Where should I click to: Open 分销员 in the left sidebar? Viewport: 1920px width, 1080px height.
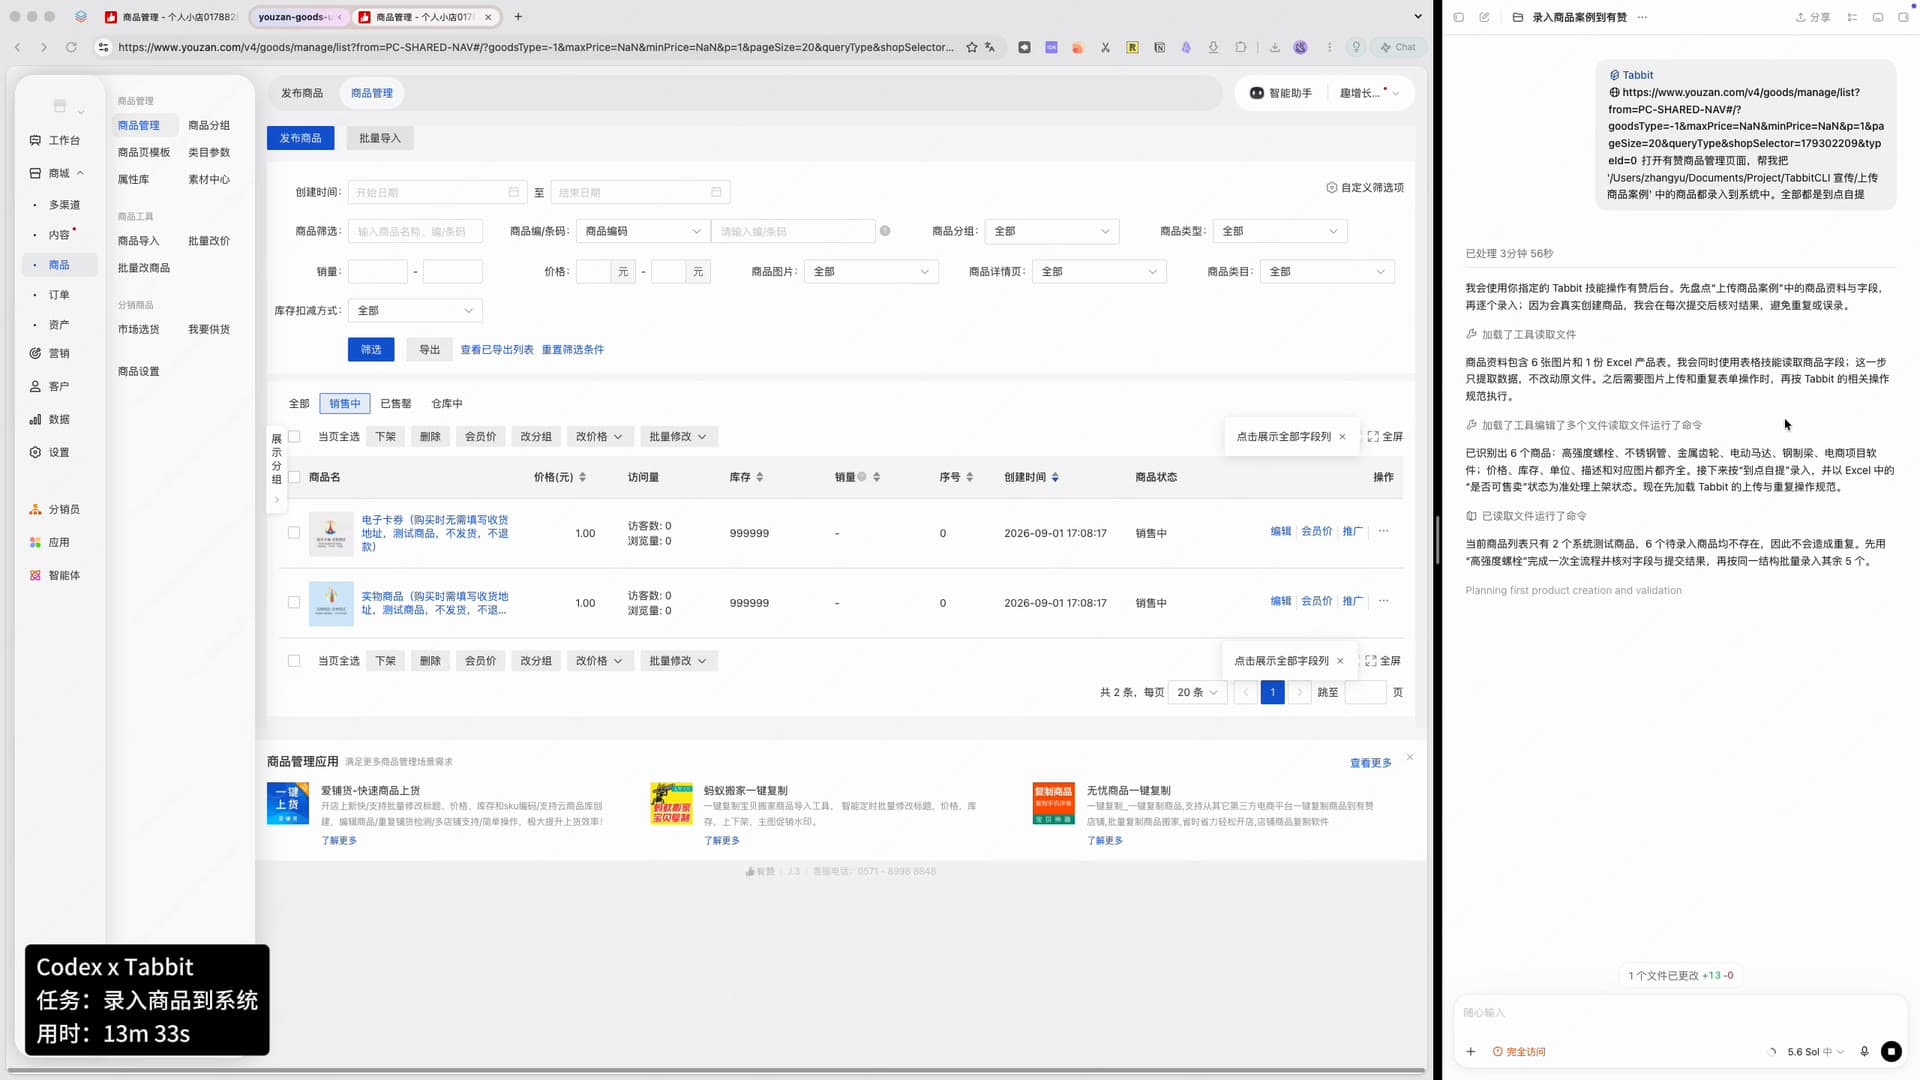56,509
